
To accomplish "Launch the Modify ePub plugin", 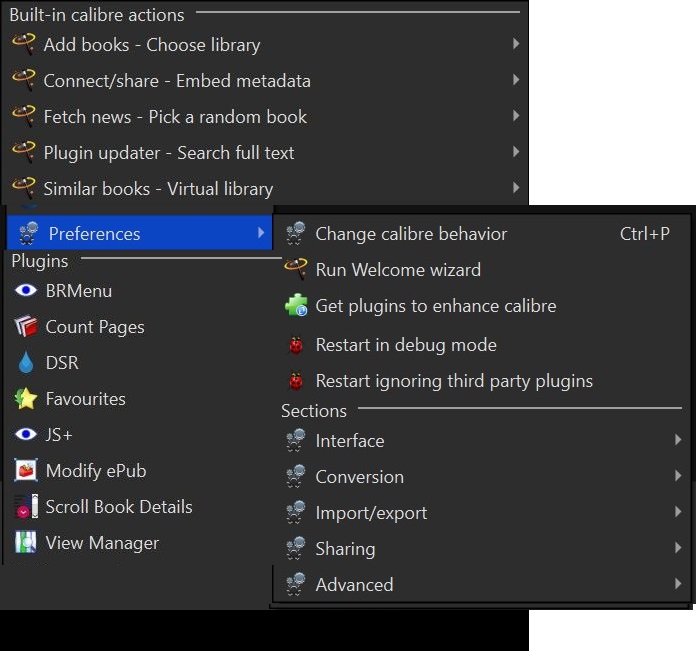I will point(138,470).
